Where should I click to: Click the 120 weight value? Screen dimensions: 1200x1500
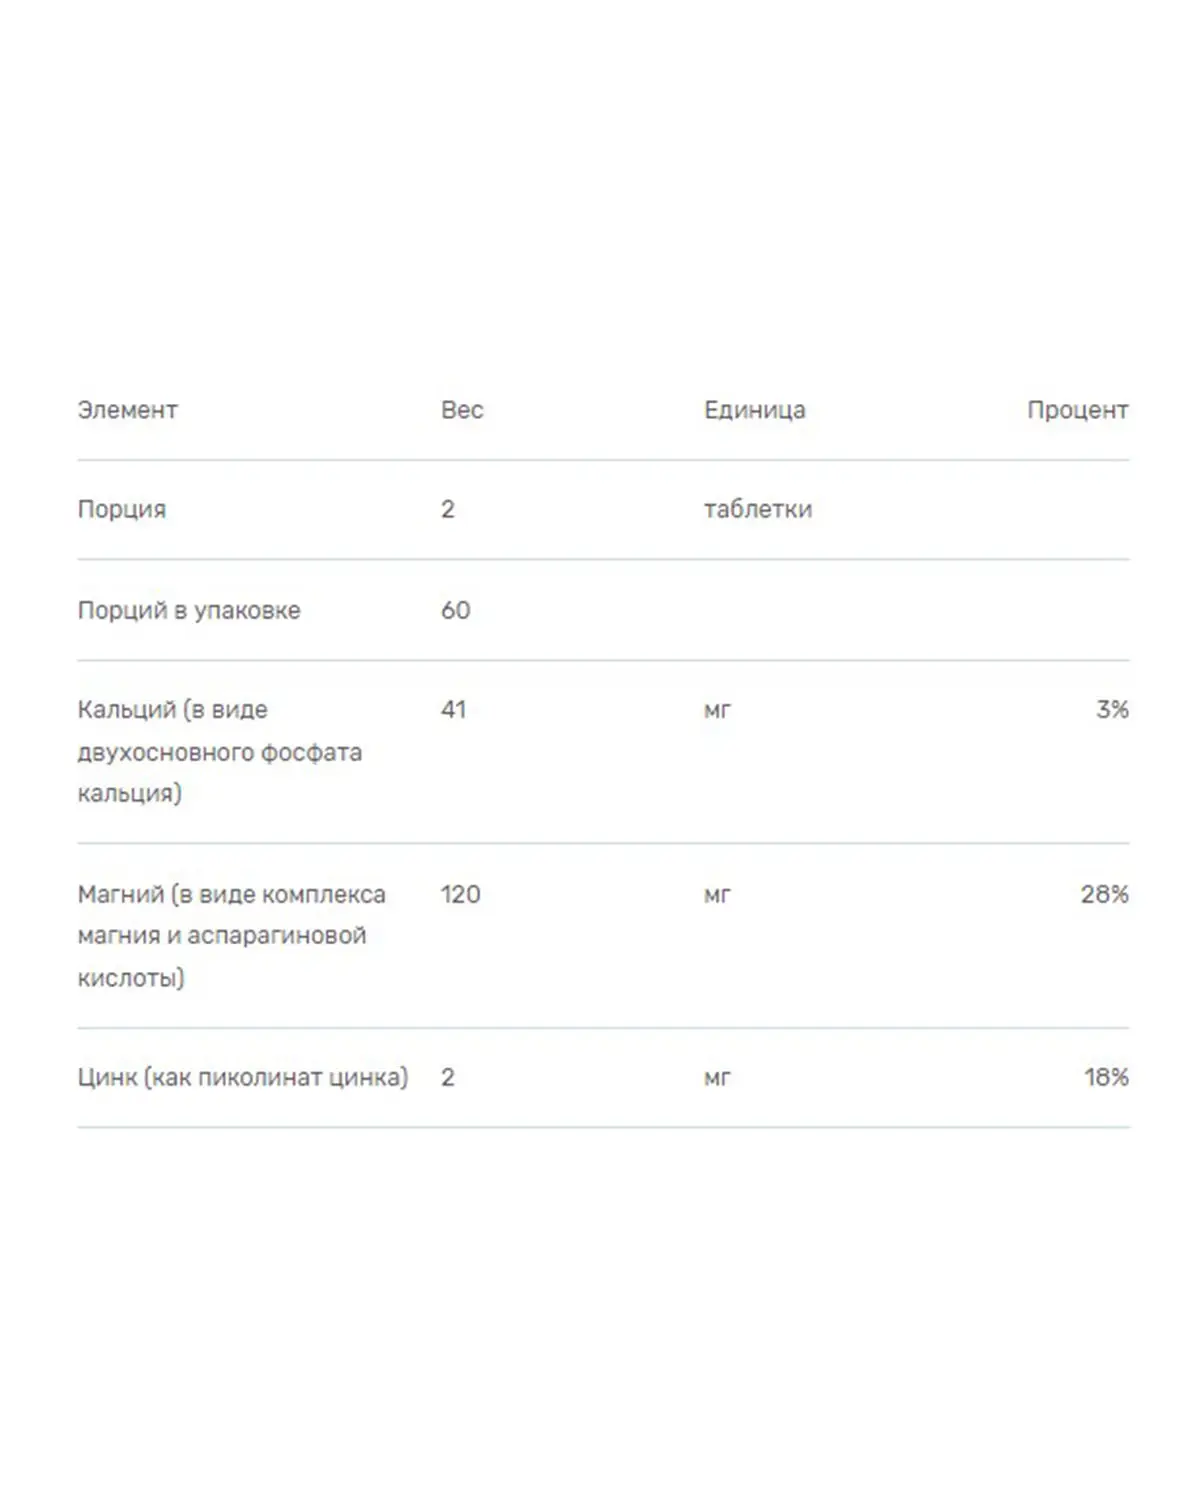click(x=460, y=894)
